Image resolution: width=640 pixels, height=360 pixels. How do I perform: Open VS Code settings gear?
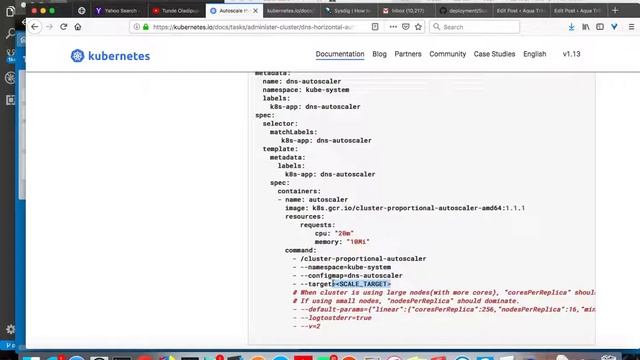click(x=10, y=329)
